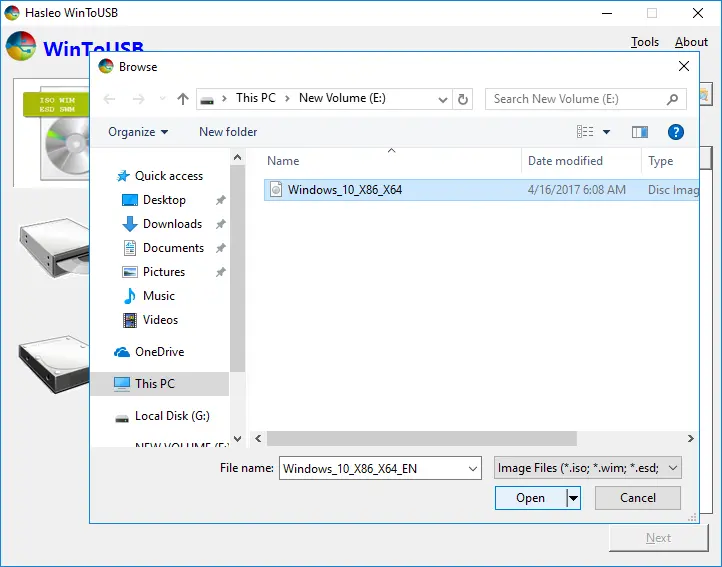
Task: Open Documents in navigation pane
Action: [x=173, y=248]
